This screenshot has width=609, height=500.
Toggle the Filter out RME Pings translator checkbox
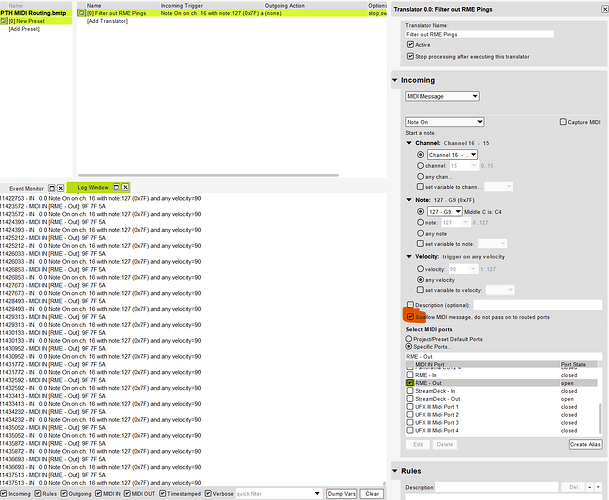tap(82, 13)
